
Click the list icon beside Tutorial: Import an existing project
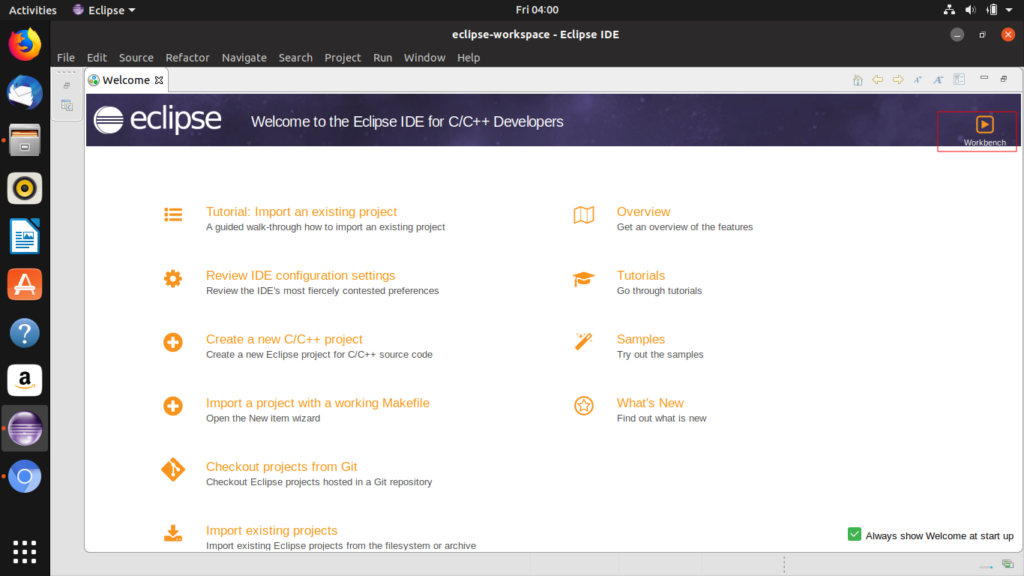coord(173,215)
